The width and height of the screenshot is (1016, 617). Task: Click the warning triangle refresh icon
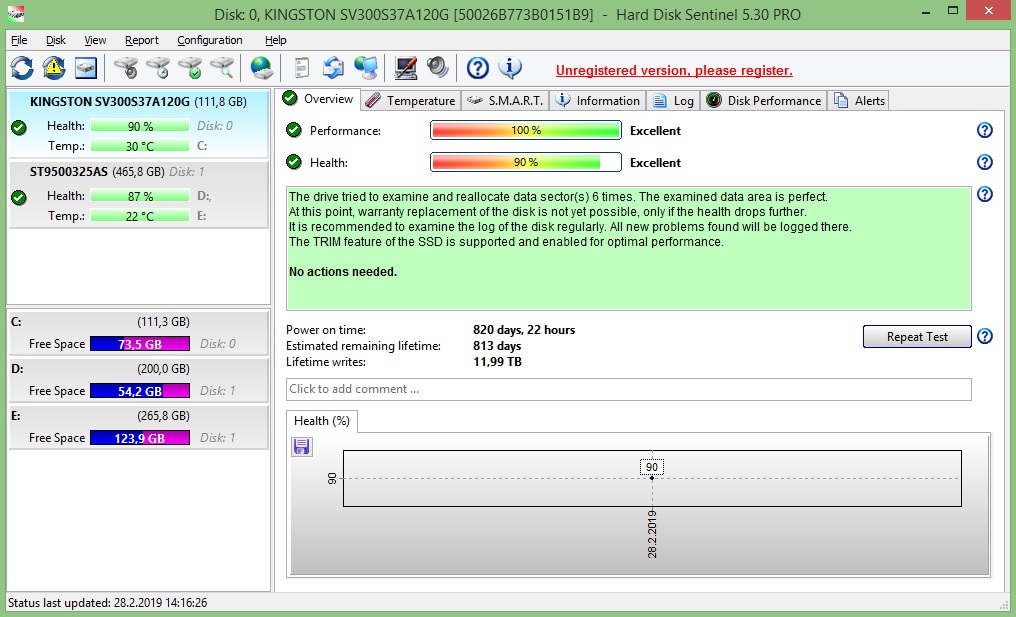point(54,68)
